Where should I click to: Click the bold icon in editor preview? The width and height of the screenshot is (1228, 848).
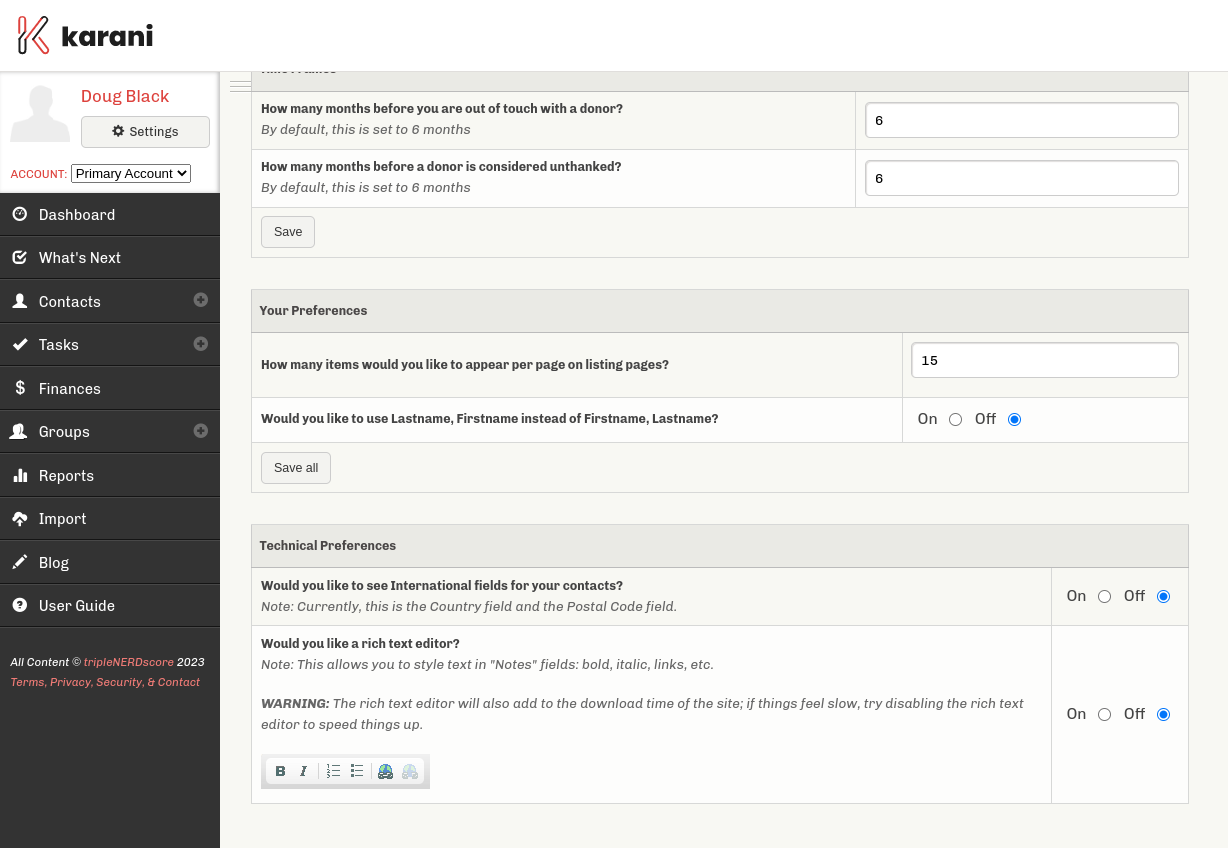[280, 771]
